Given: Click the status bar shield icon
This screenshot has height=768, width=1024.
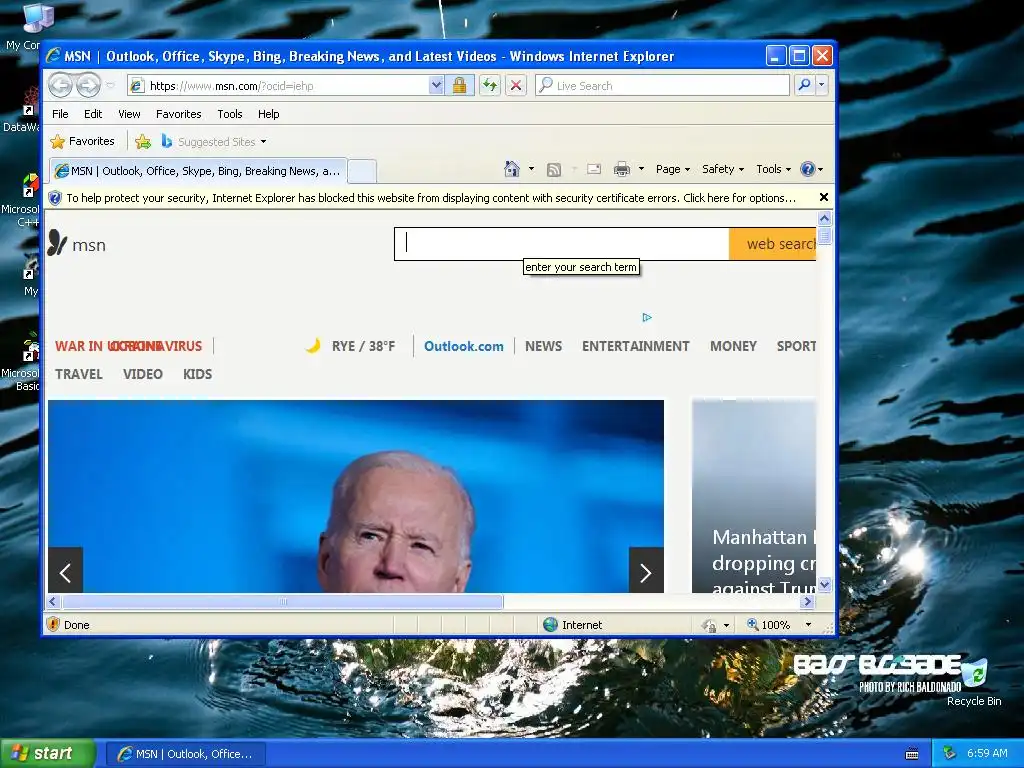Looking at the screenshot, I should pyautogui.click(x=54, y=624).
